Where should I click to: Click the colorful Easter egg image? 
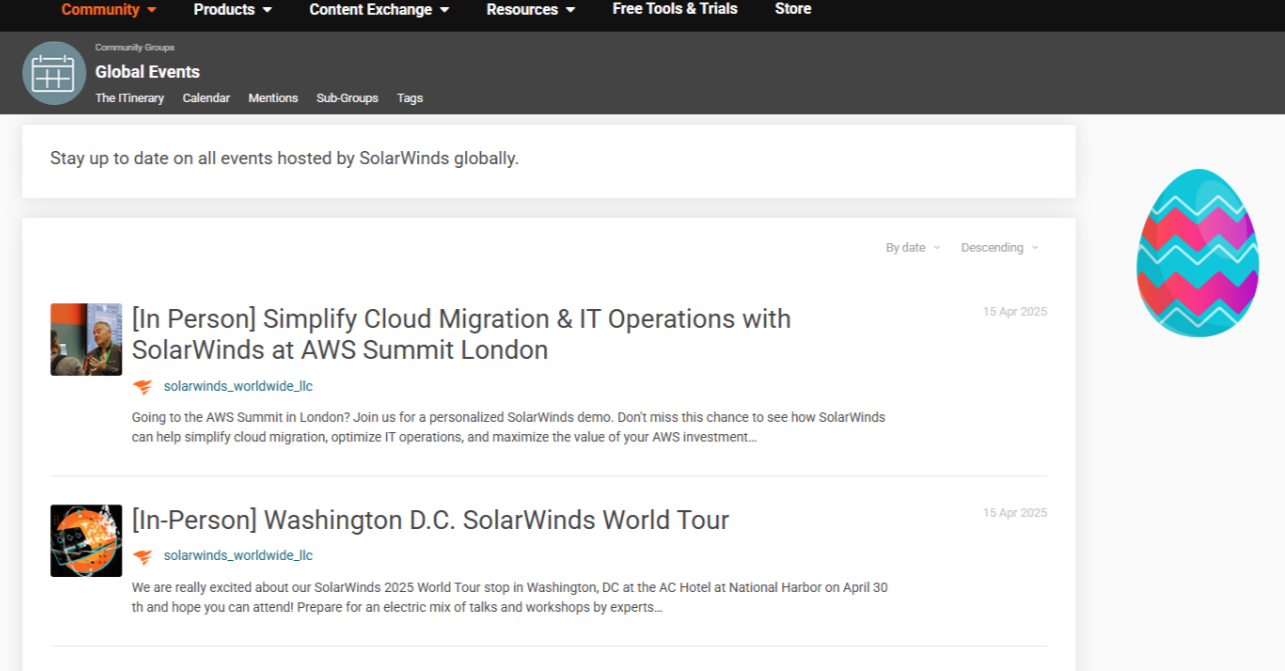[x=1197, y=253]
